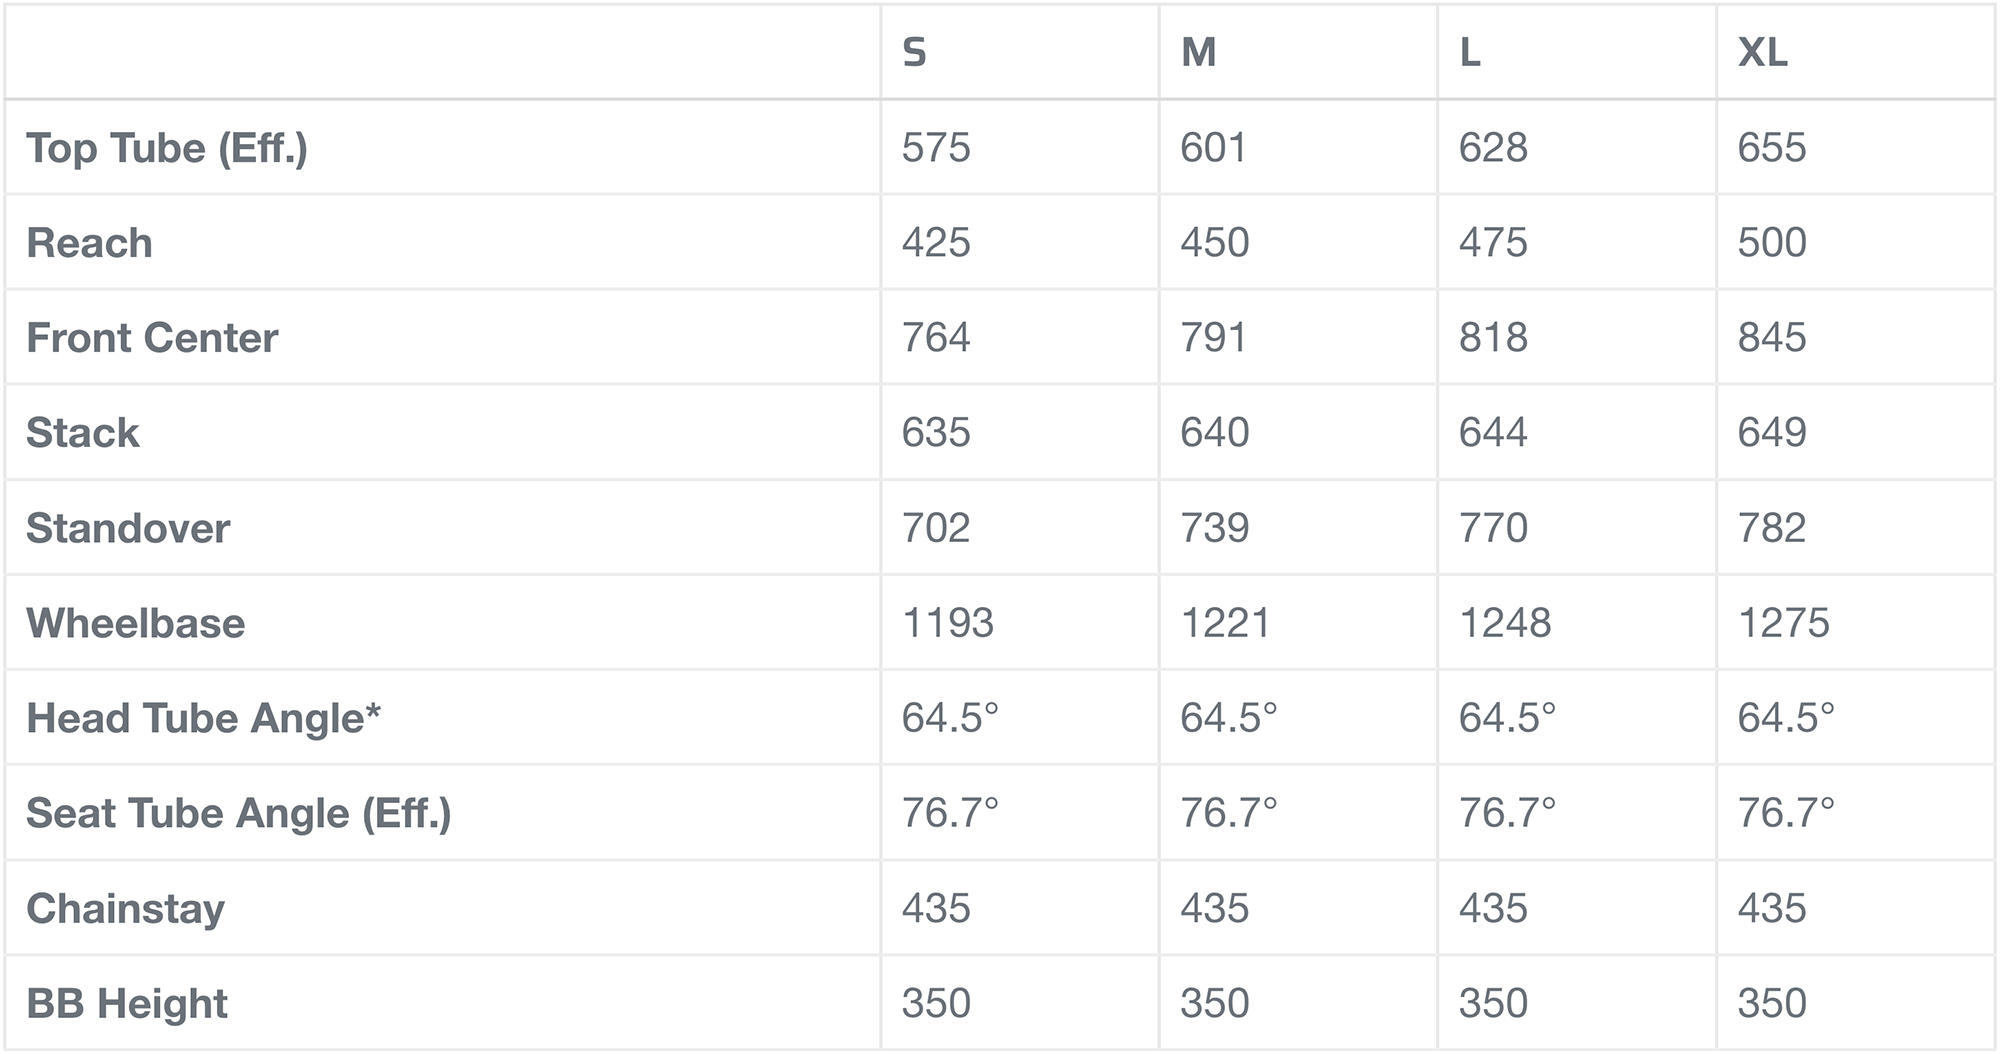The height and width of the screenshot is (1054, 2000).
Task: Click the L size column header
Action: [x=1469, y=52]
